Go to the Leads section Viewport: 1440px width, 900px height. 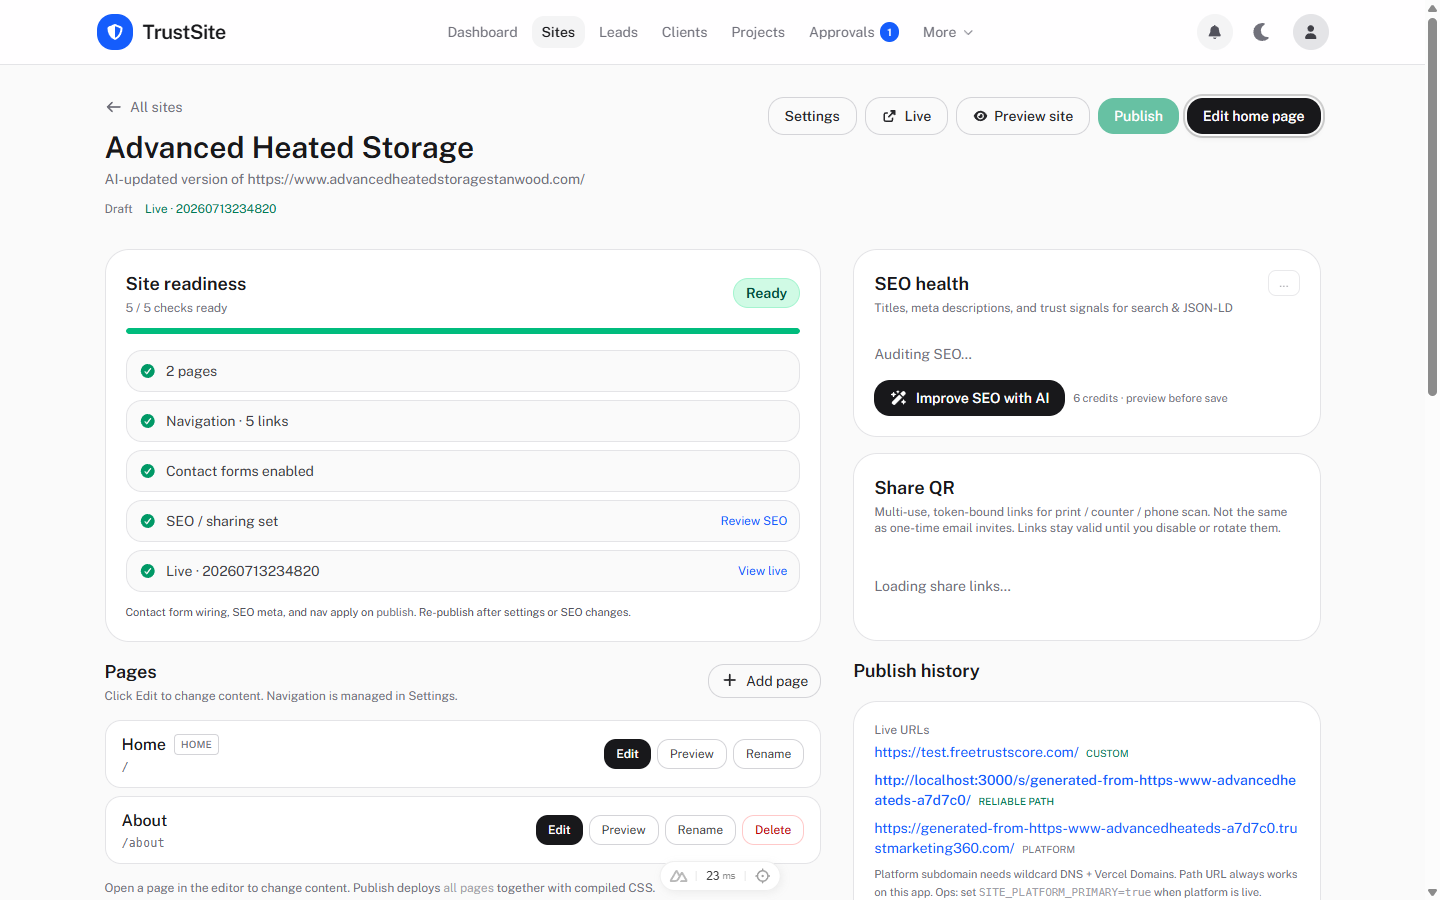pyautogui.click(x=618, y=32)
